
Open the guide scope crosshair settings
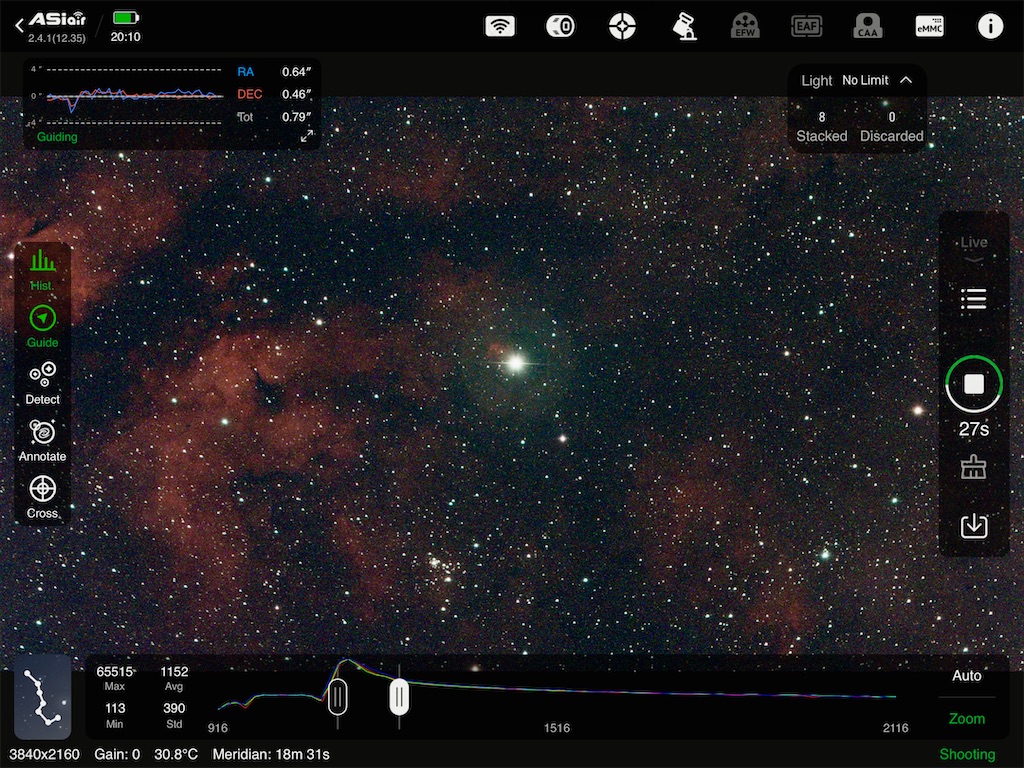coord(622,26)
